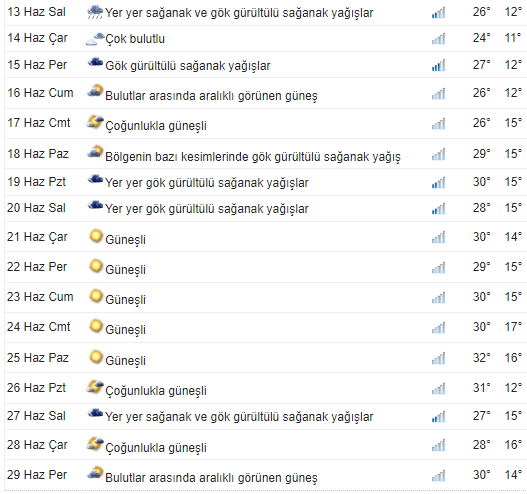Select the date '18 Haz Paz'
This screenshot has height=494, width=527.
tap(38, 154)
